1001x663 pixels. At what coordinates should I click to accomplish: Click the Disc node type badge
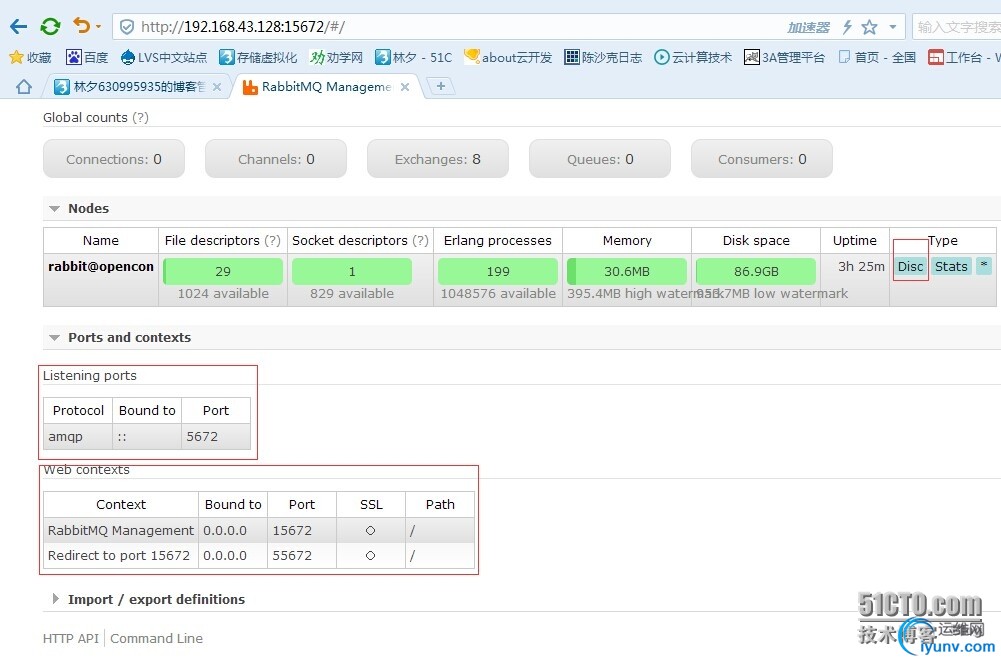pyautogui.click(x=910, y=266)
